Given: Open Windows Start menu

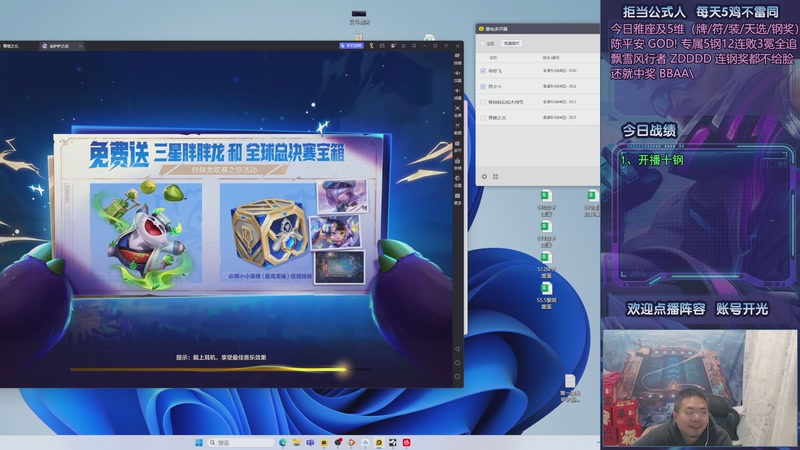Looking at the screenshot, I should point(199,442).
